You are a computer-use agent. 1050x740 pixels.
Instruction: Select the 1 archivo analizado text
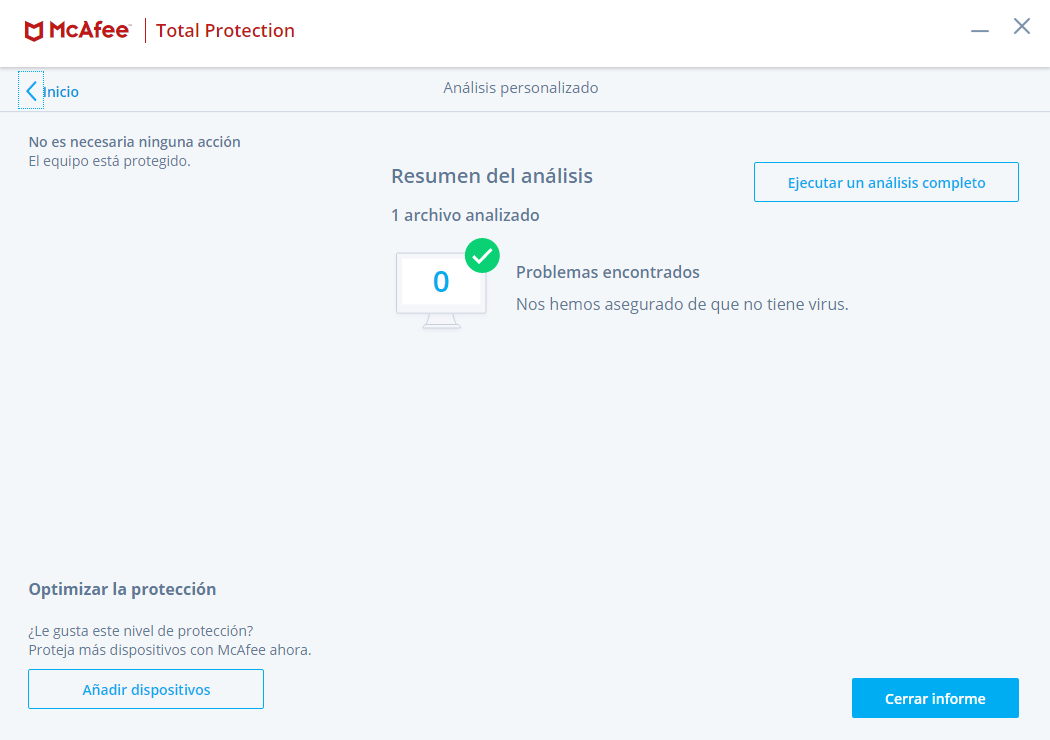tap(465, 215)
